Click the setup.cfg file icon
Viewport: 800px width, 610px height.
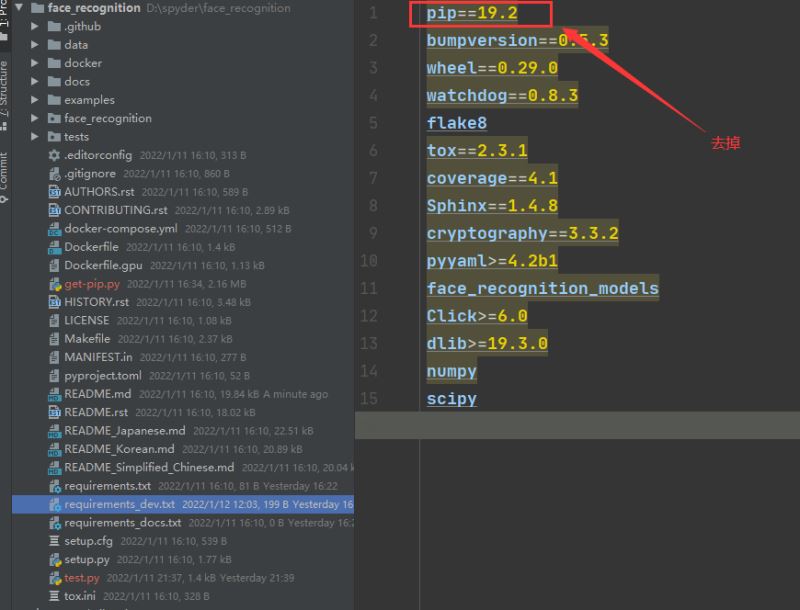55,541
